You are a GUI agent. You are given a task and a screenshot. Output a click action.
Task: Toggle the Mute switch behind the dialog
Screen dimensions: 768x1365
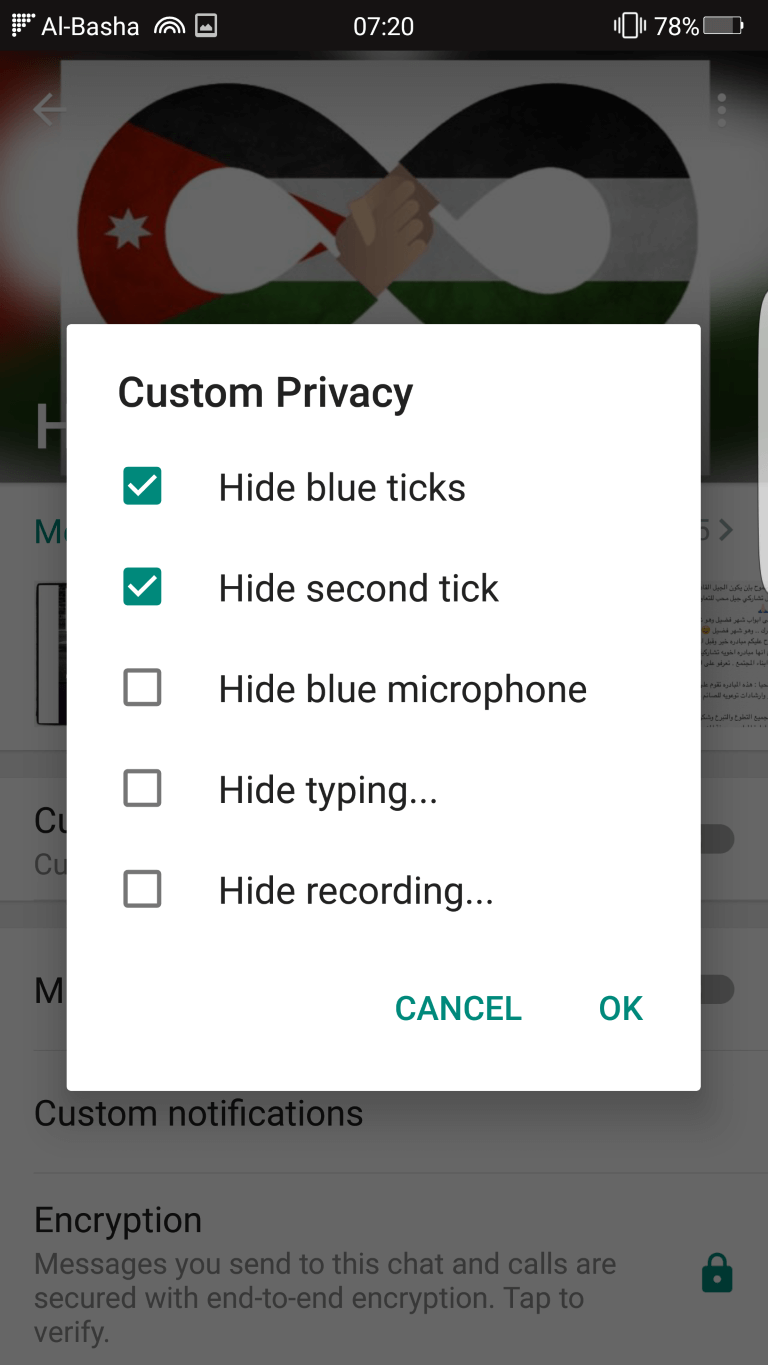click(717, 990)
